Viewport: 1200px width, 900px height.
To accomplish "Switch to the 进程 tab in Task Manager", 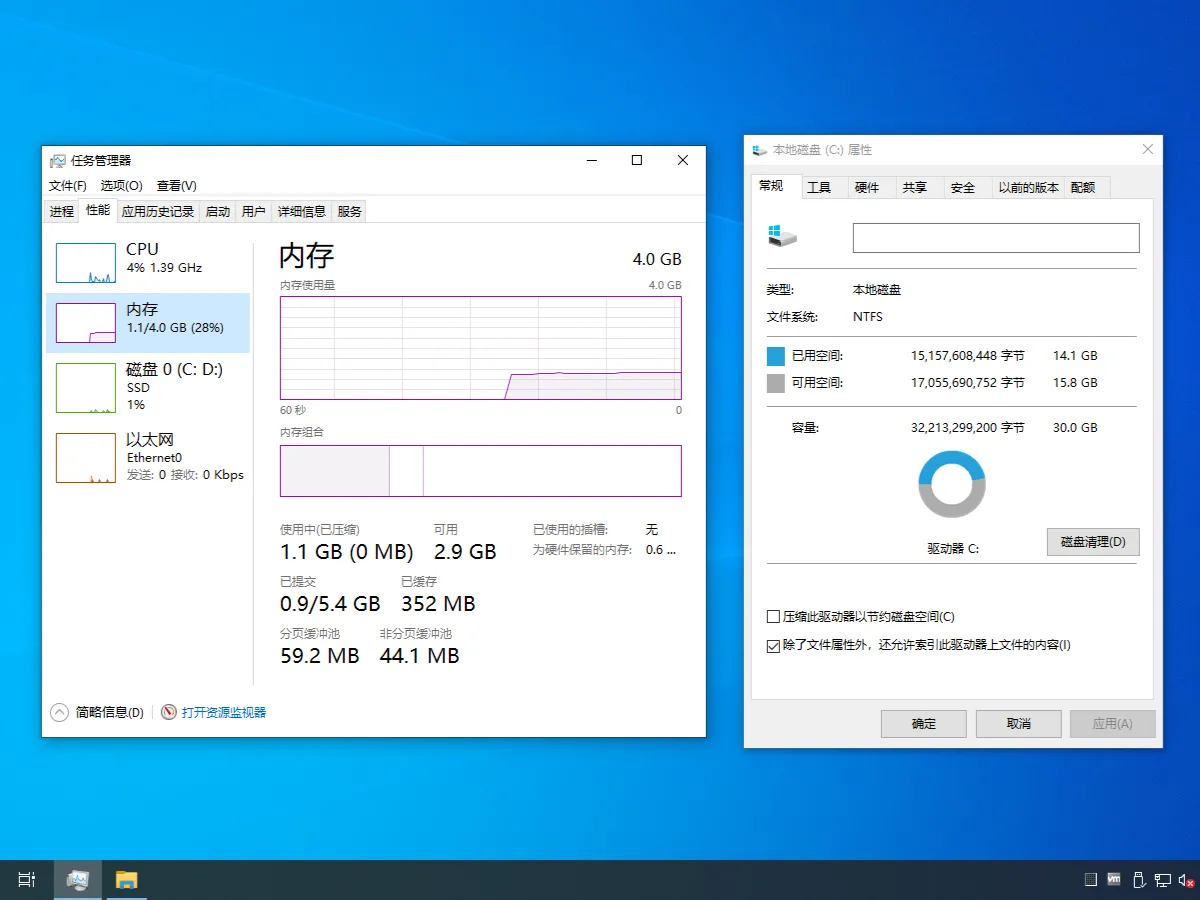I will click(x=60, y=210).
